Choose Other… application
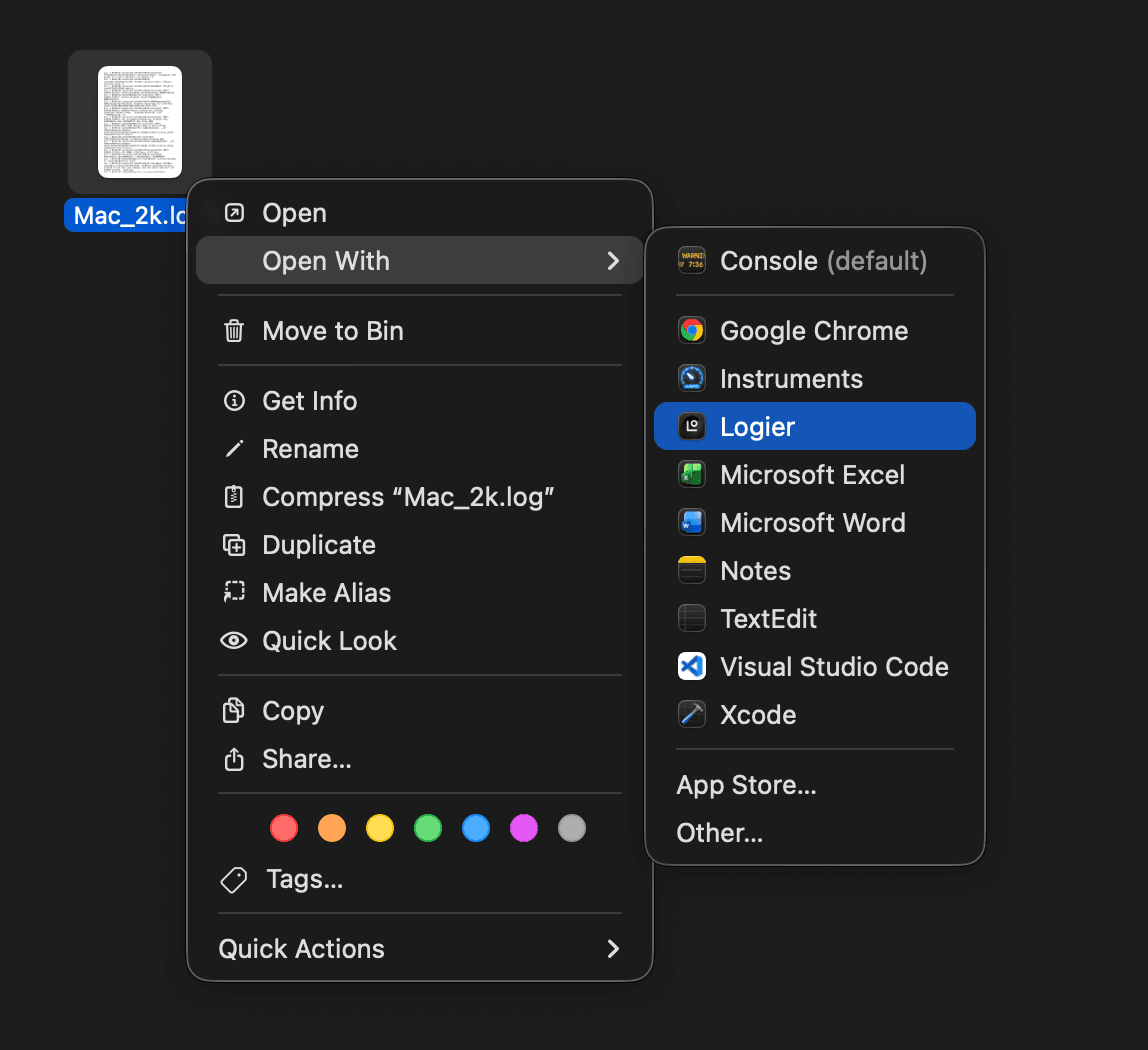The width and height of the screenshot is (1148, 1050). click(815, 833)
